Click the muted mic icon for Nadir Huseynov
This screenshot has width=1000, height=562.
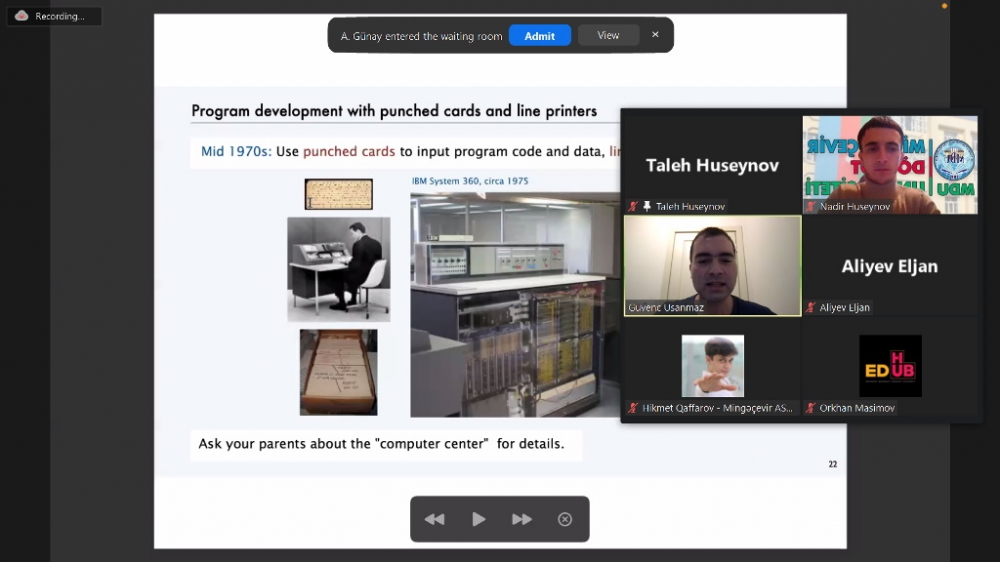tap(811, 206)
